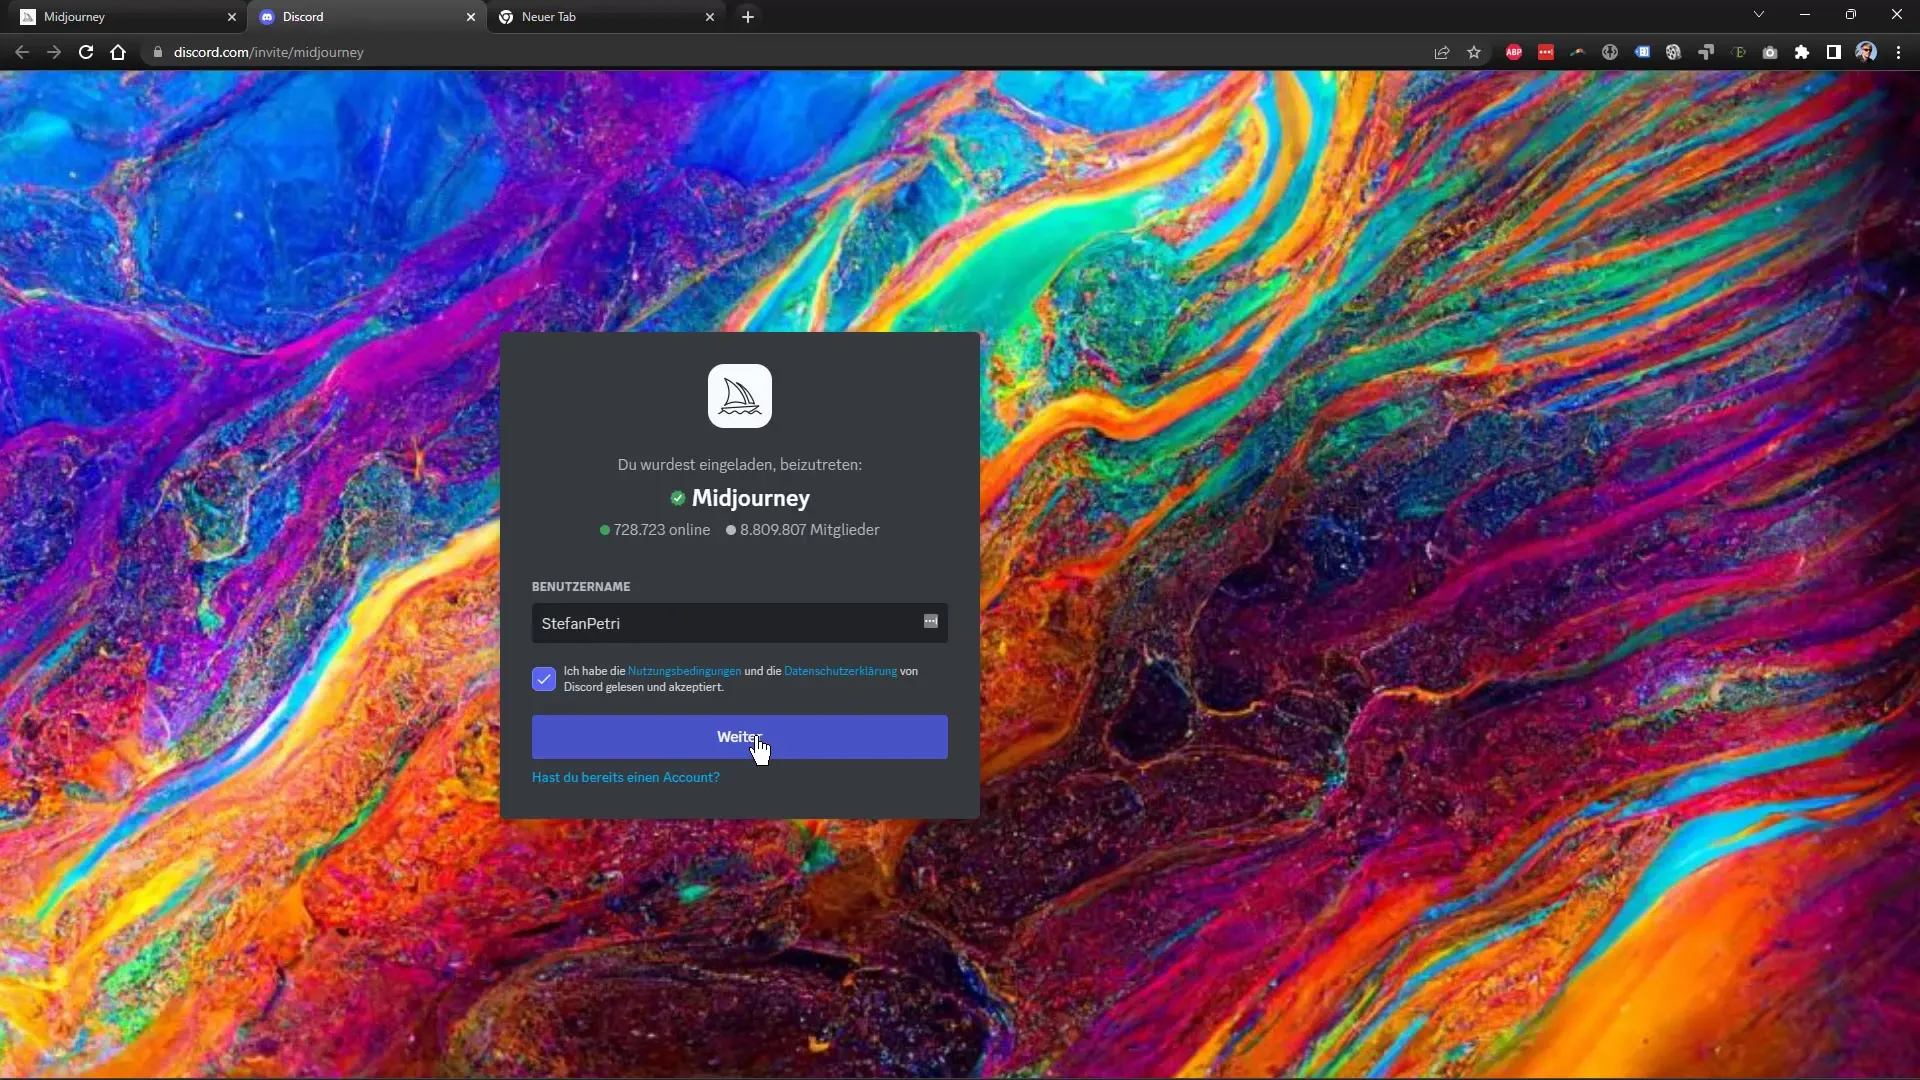The height and width of the screenshot is (1080, 1920).
Task: Click the password manager icon in username field
Action: (931, 622)
